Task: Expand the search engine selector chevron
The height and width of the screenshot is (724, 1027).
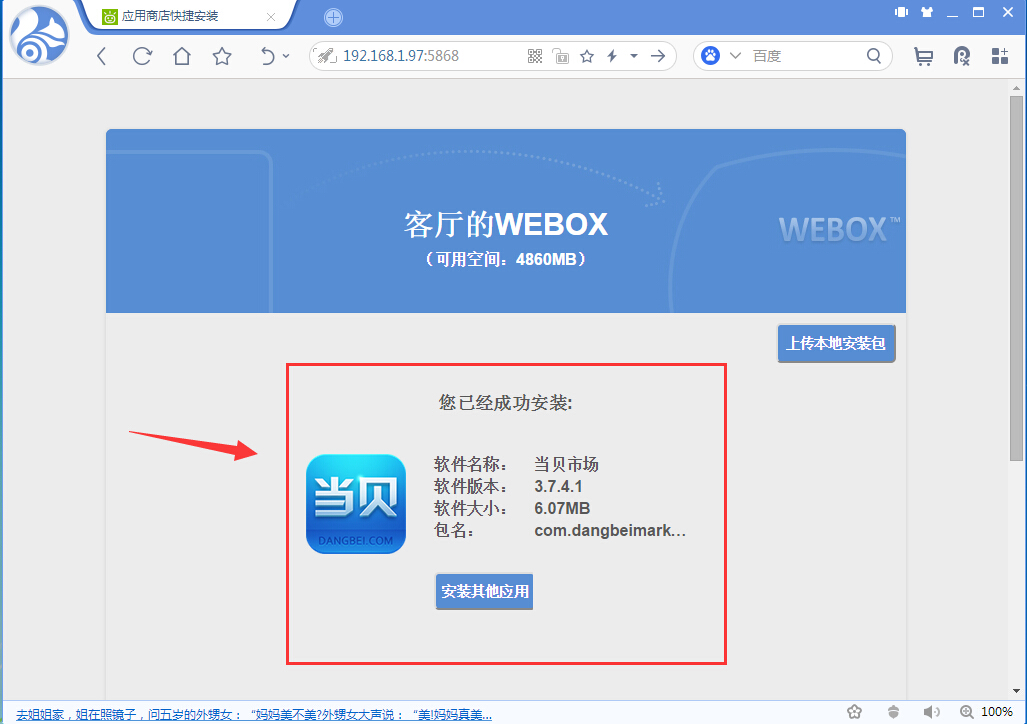Action: pos(736,56)
